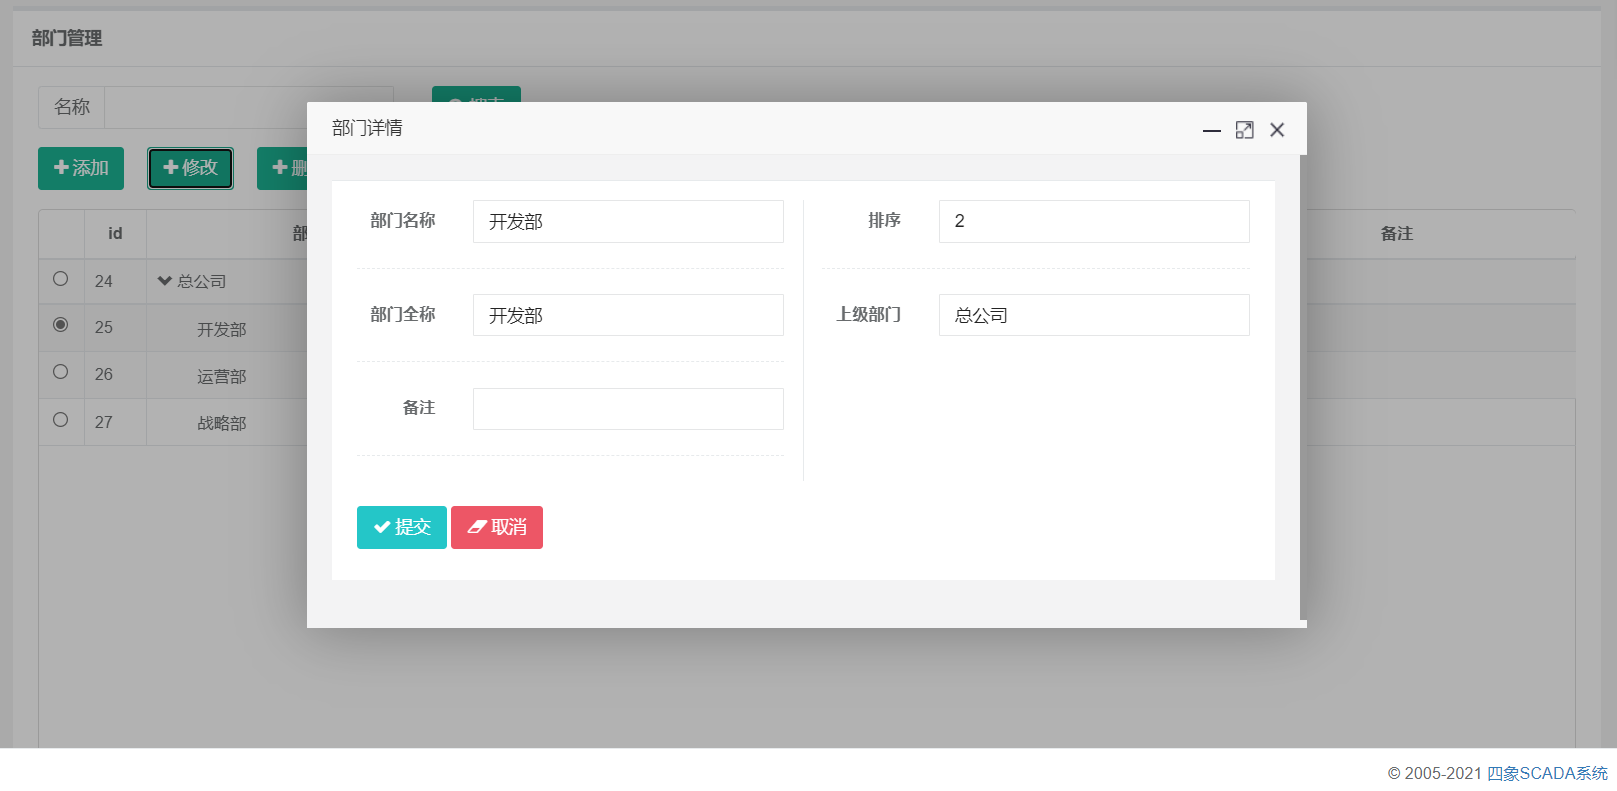Open the 四象SCADA系统 footer link
1617x791 pixels.
tap(1546, 773)
